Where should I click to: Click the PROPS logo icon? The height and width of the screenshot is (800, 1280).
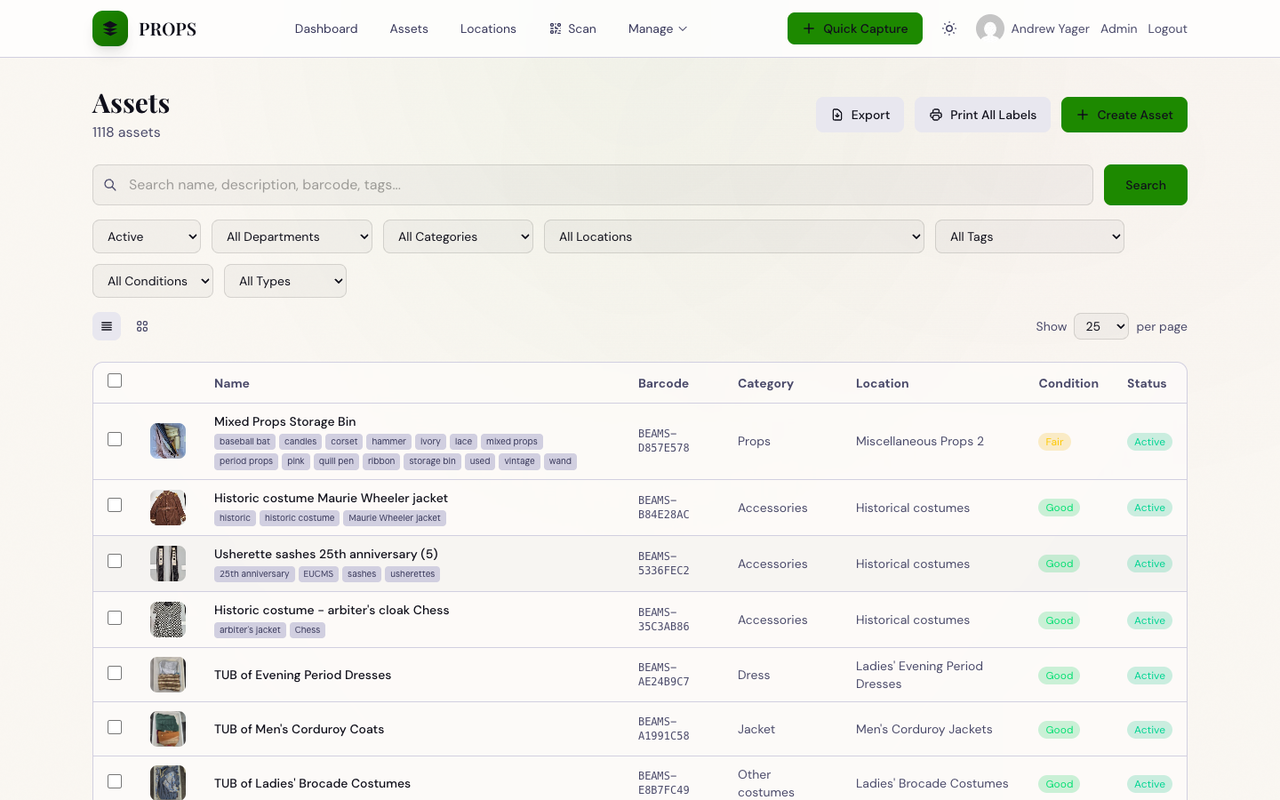pos(110,28)
